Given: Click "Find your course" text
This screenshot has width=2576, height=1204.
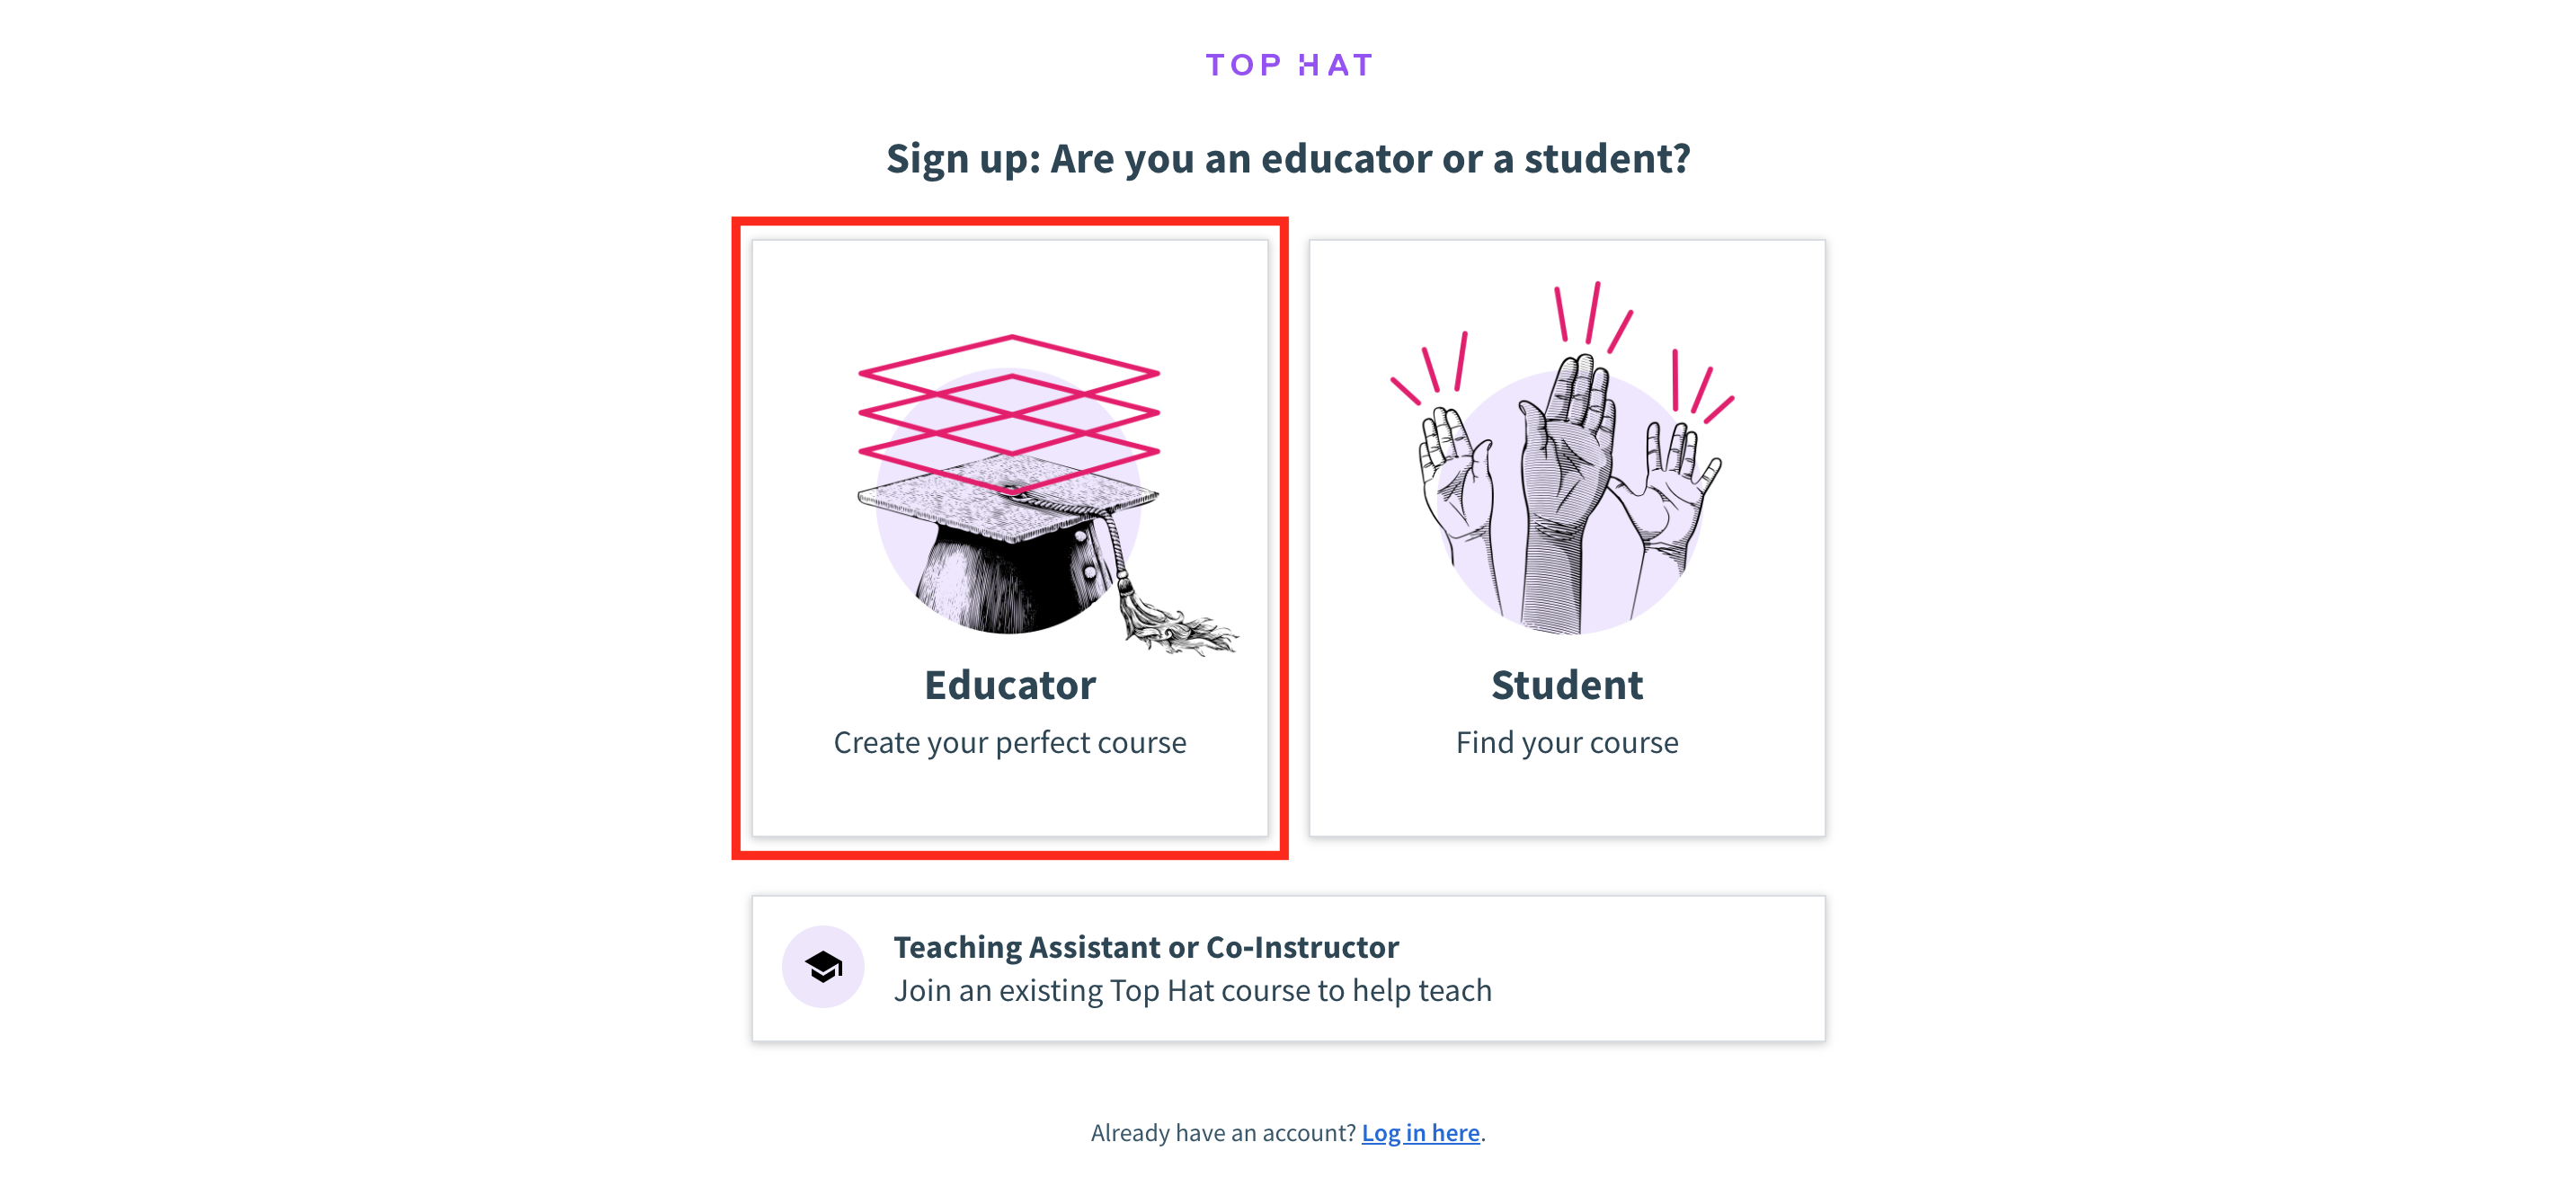Looking at the screenshot, I should [1566, 742].
